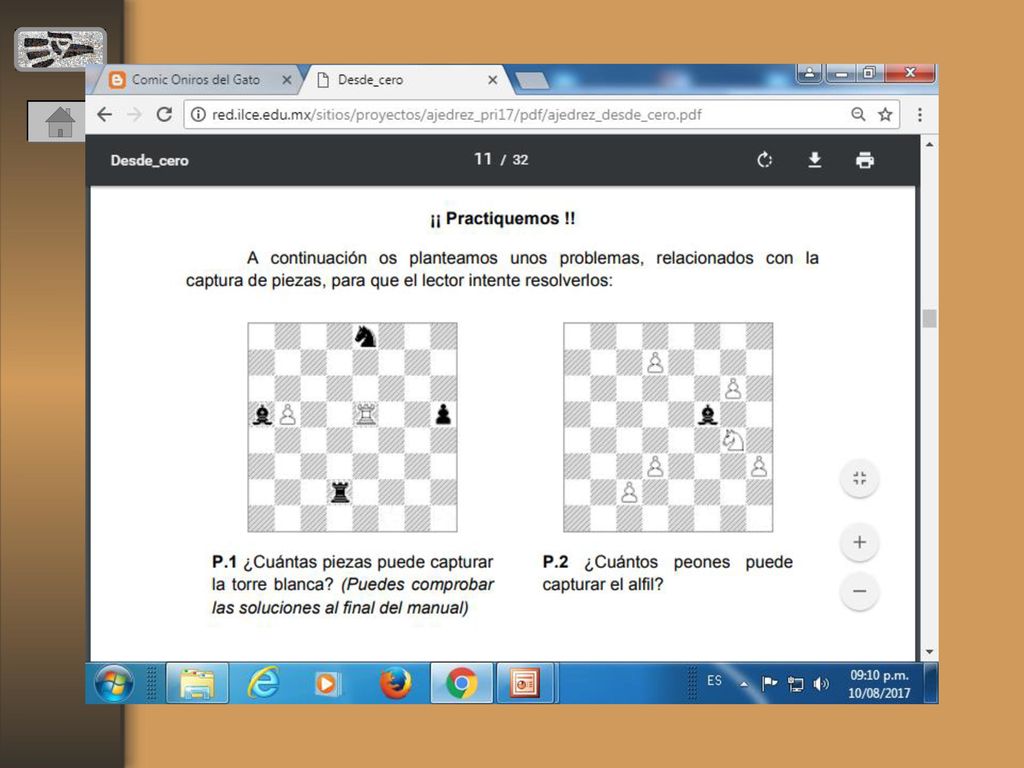Click the ¡¡ Practiquemos !! heading
The height and width of the screenshot is (768, 1024).
coord(502,219)
